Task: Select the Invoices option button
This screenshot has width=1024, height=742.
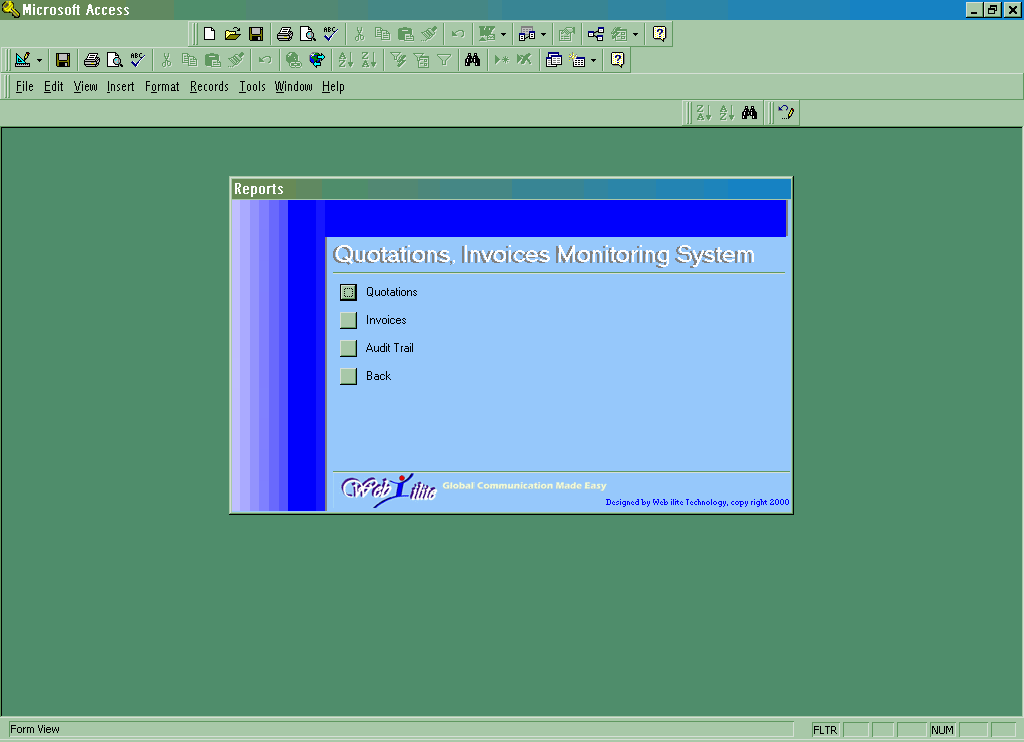Action: coord(348,320)
